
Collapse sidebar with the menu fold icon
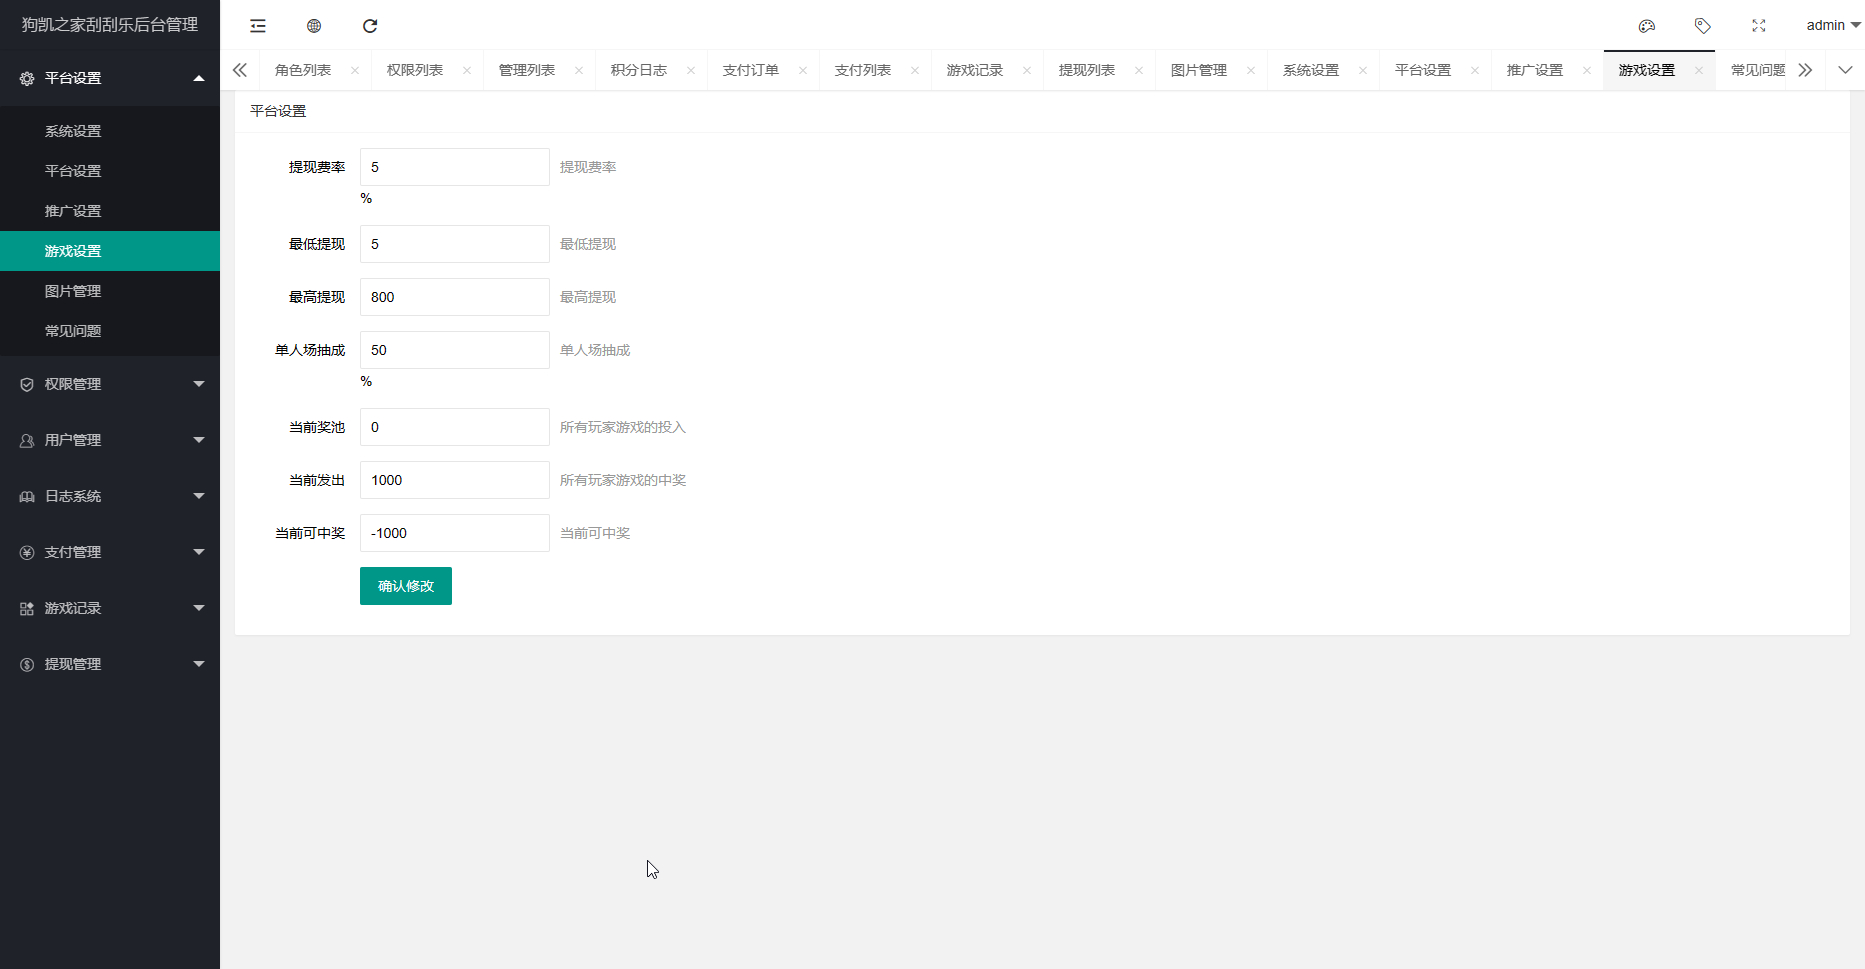258,26
